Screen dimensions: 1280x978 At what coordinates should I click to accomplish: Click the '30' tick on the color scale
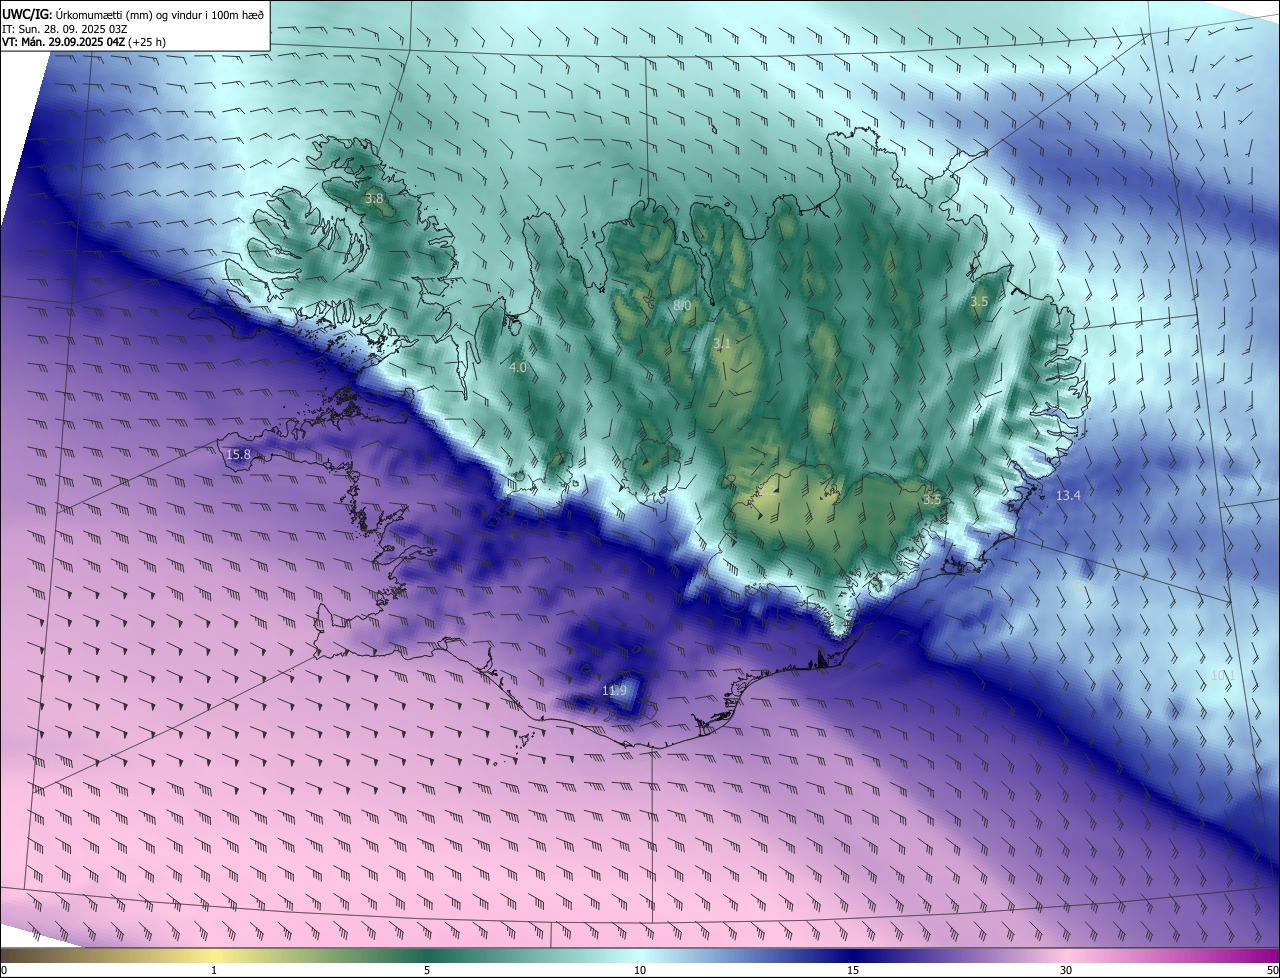point(1066,970)
